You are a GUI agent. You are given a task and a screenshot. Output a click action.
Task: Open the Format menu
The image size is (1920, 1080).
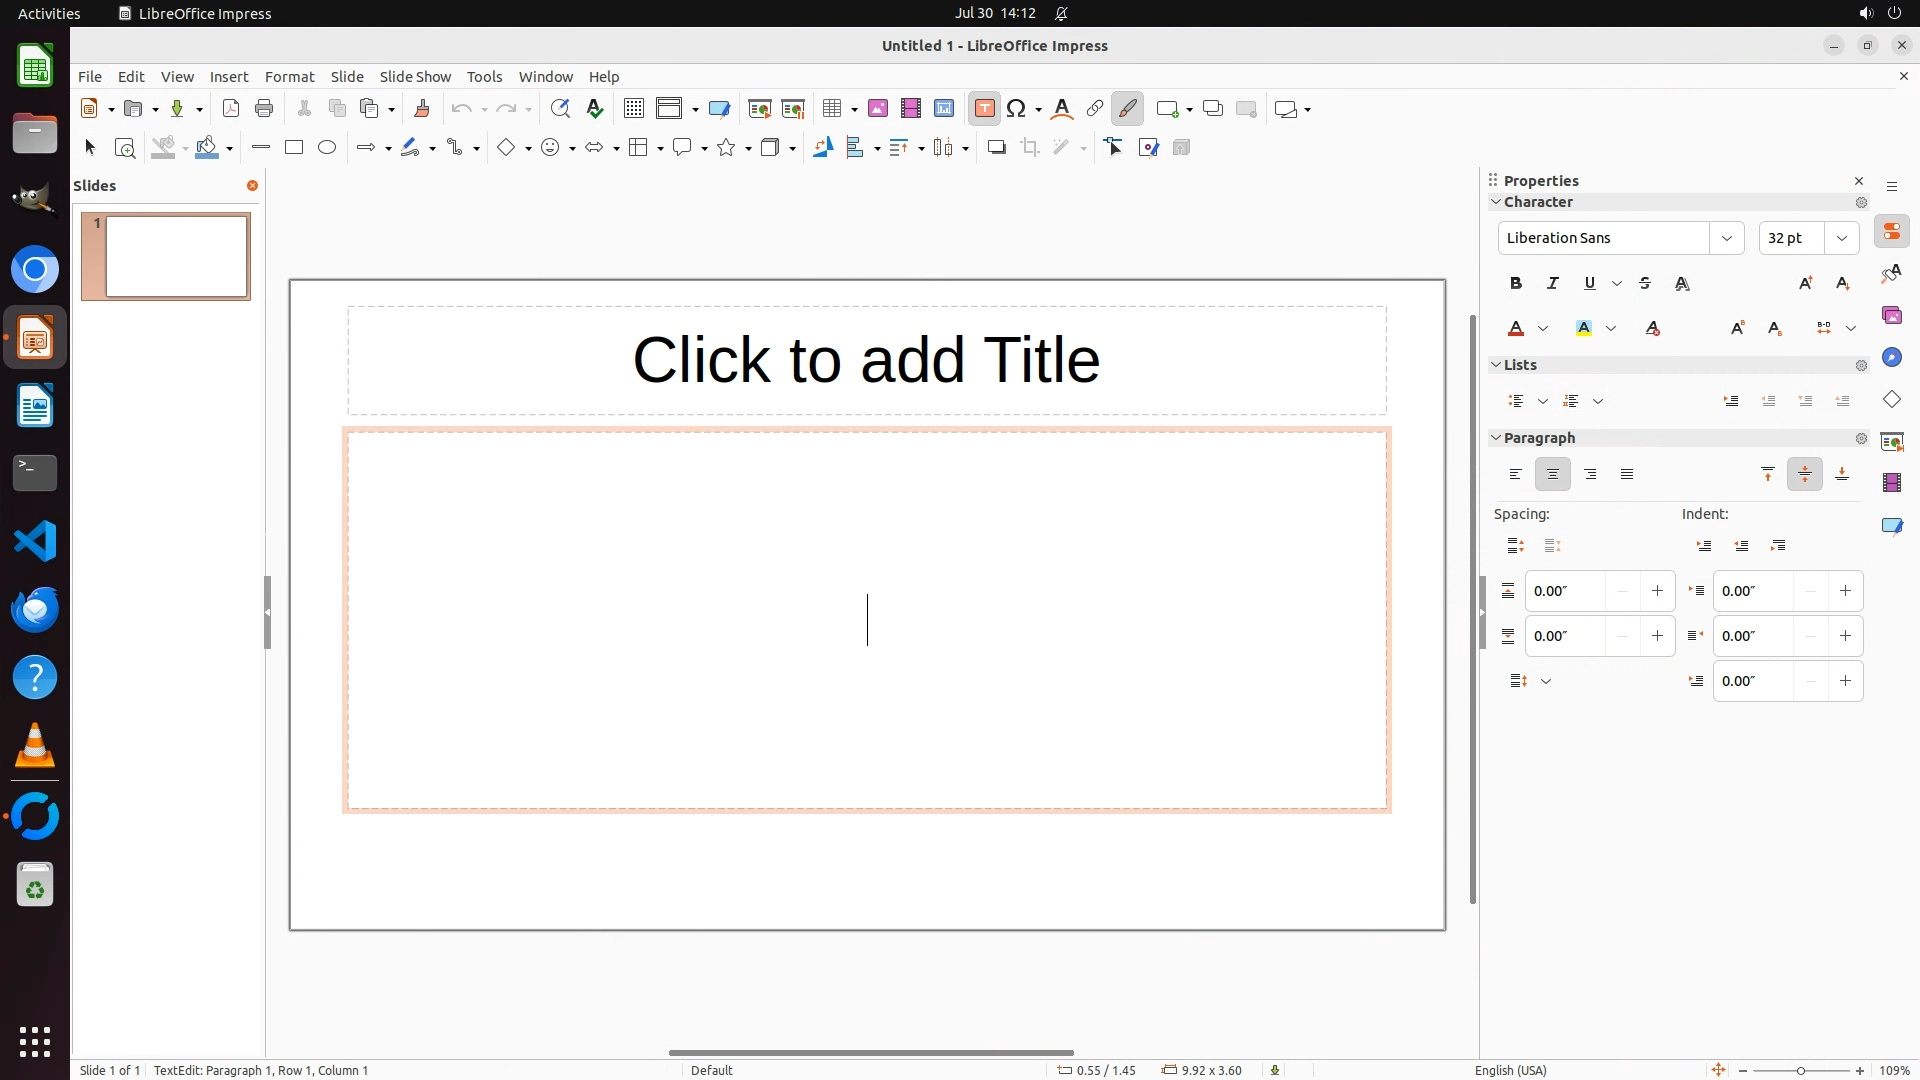[289, 77]
